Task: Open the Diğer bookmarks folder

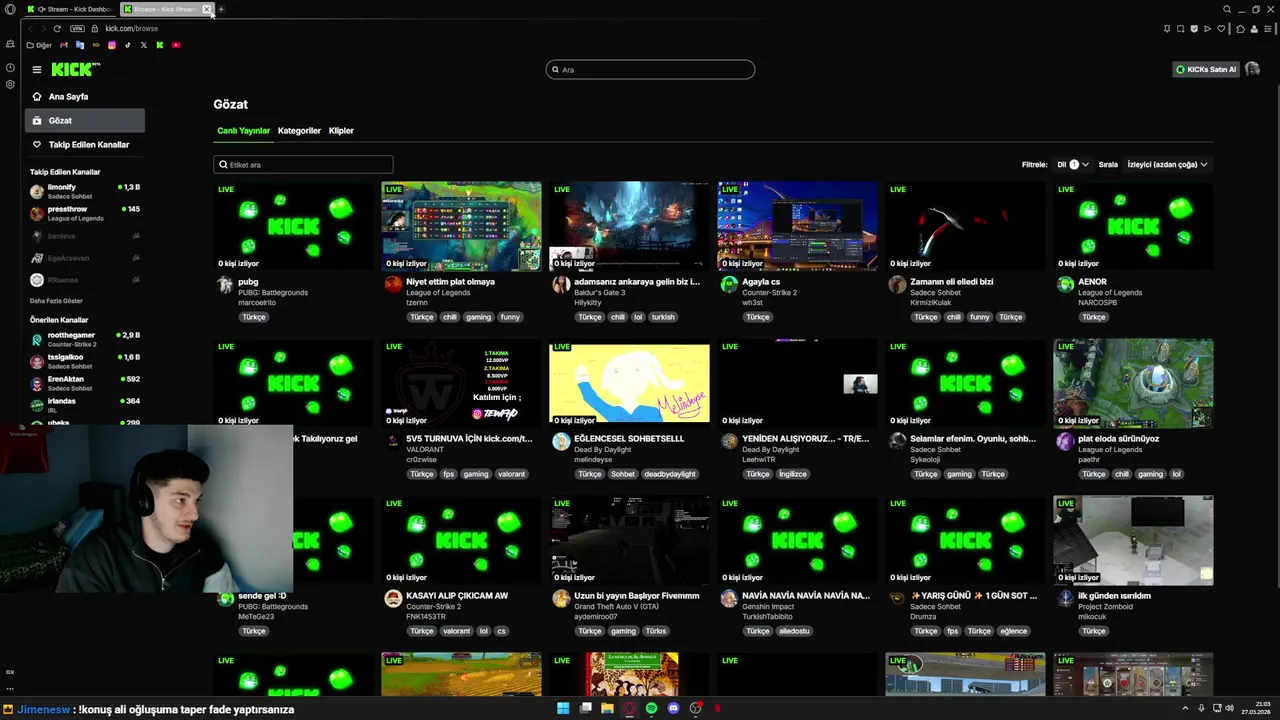Action: coord(39,45)
